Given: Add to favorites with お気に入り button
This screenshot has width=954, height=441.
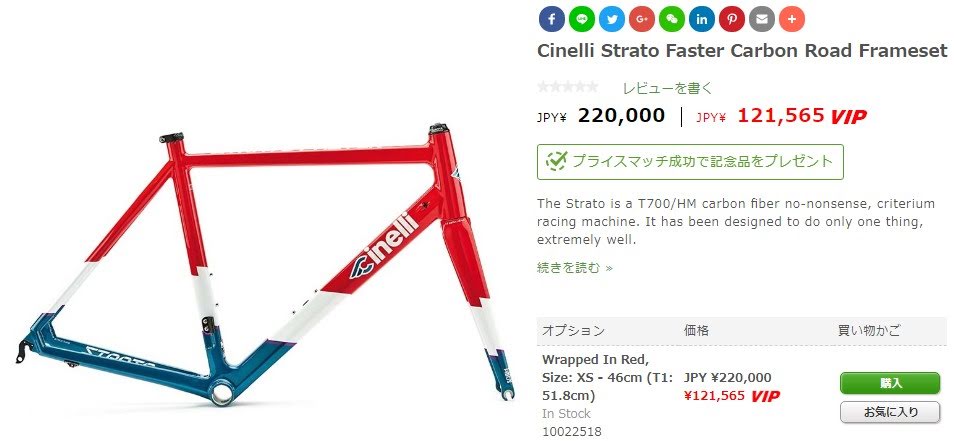Looking at the screenshot, I should [890, 412].
